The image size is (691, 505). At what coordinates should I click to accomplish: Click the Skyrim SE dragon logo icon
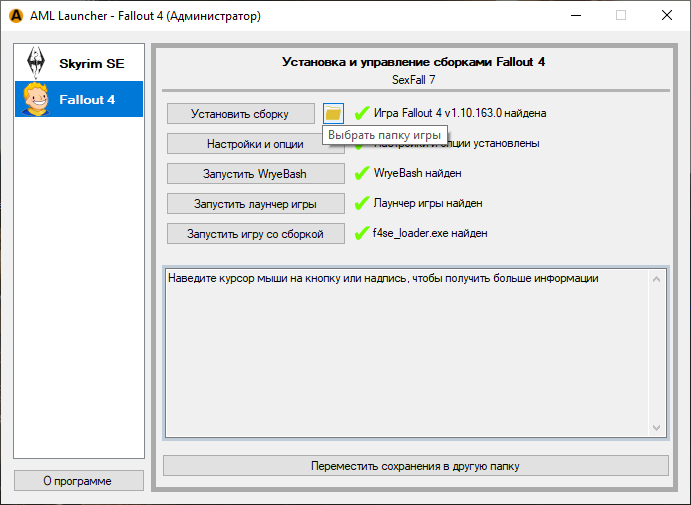coord(39,62)
